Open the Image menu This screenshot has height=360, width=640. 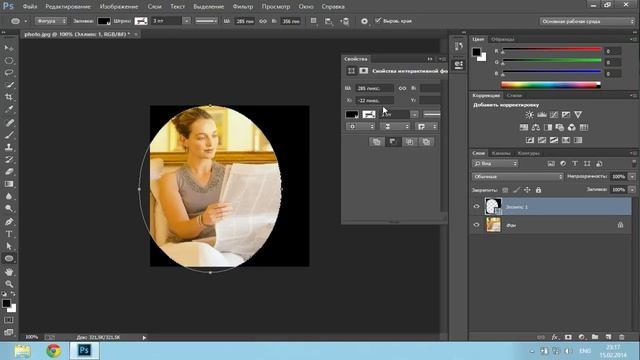(x=119, y=7)
